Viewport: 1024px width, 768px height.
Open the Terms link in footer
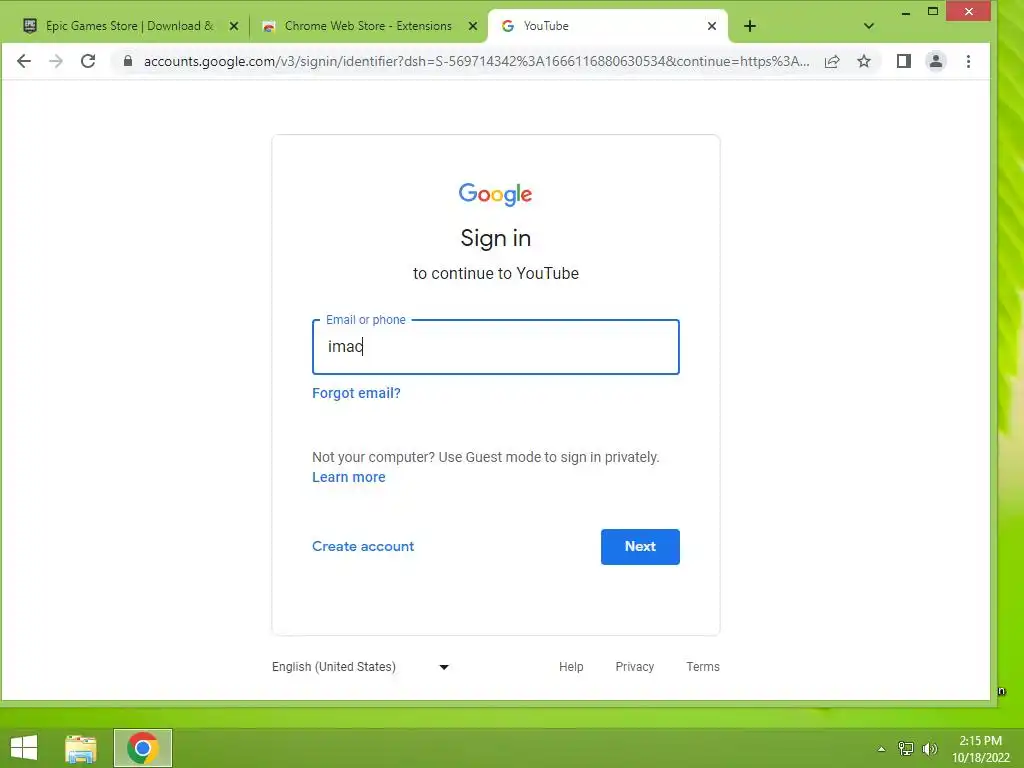pyautogui.click(x=703, y=667)
